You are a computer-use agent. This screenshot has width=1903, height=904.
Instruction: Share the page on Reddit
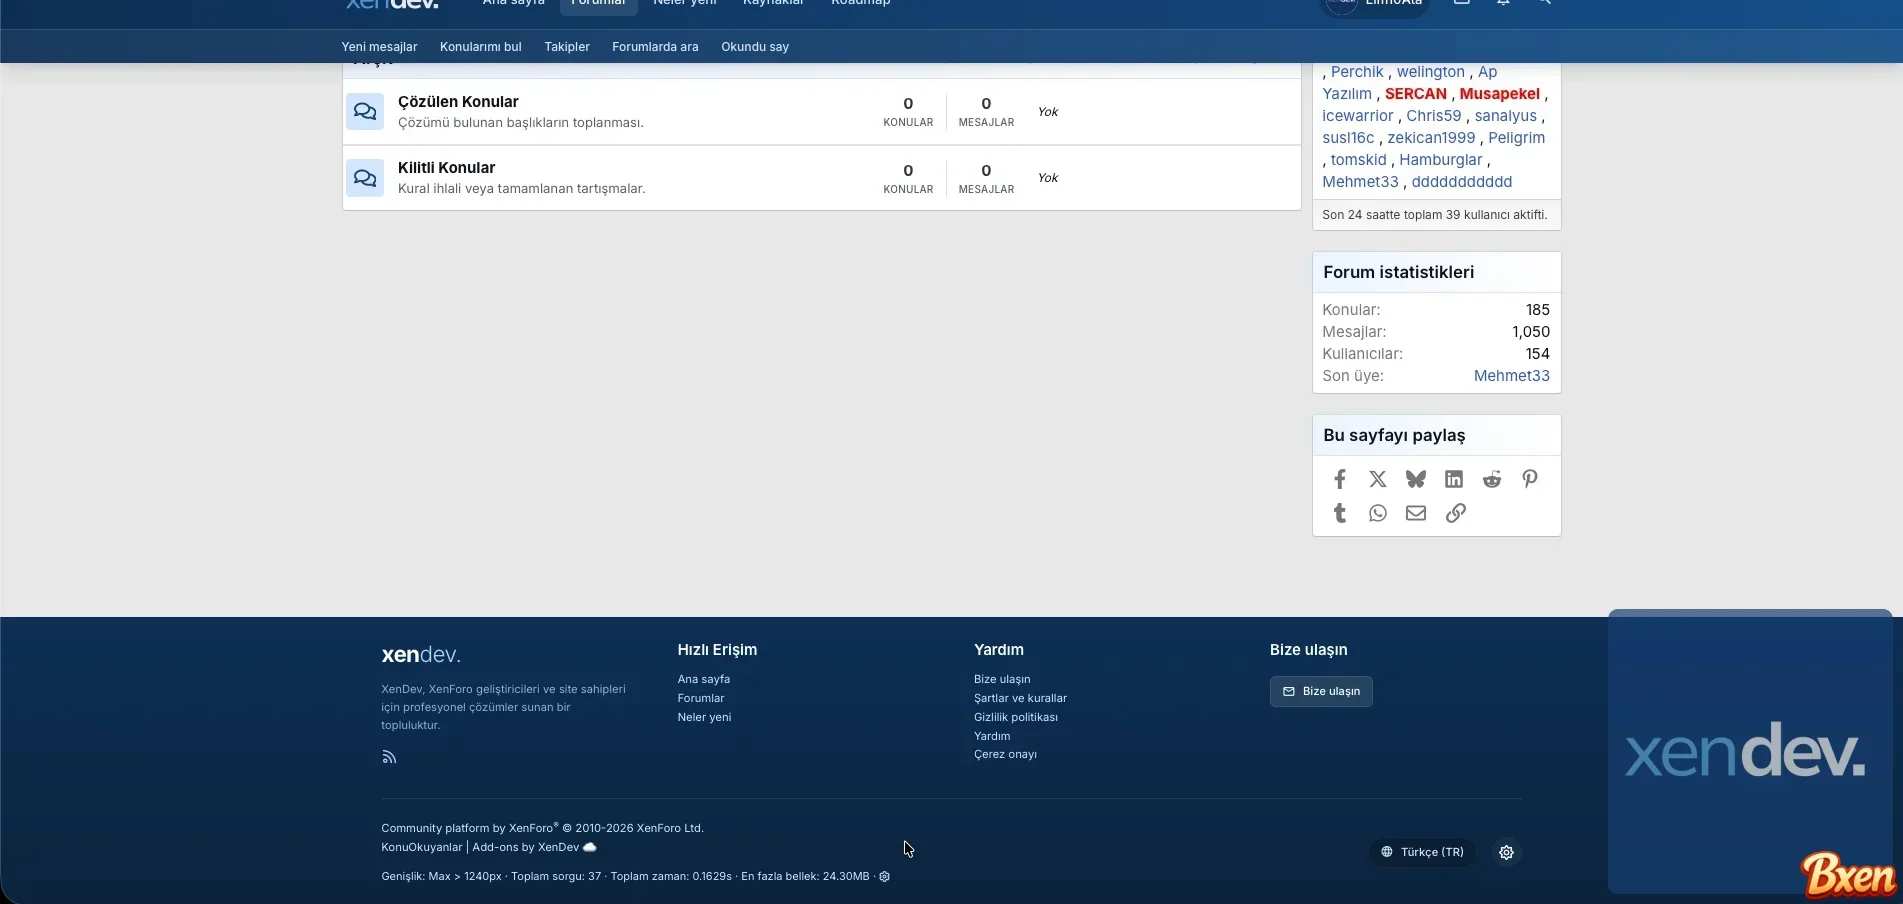(x=1491, y=479)
